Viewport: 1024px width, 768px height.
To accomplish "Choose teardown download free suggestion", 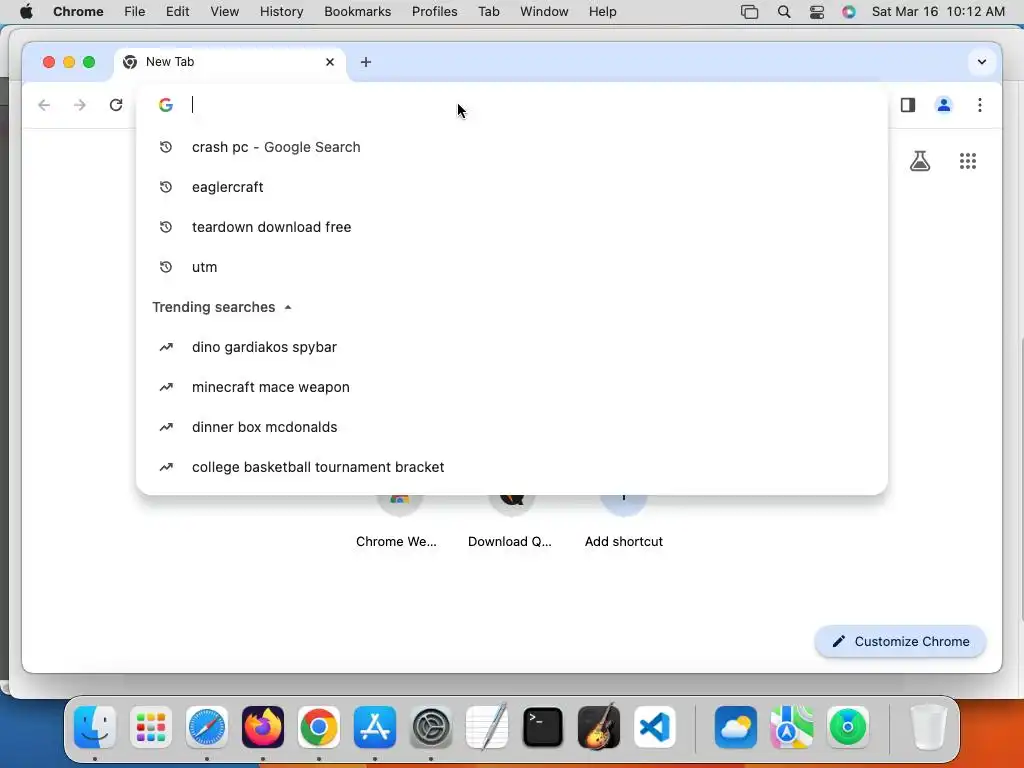I will pos(511,227).
